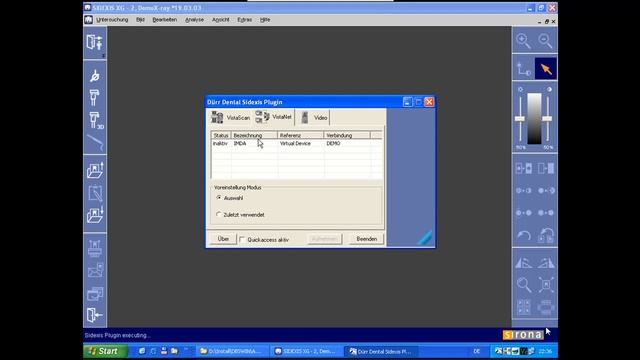Screen dimensions: 640x360
Task: Select the orange arrow pointer tool
Action: coord(546,69)
